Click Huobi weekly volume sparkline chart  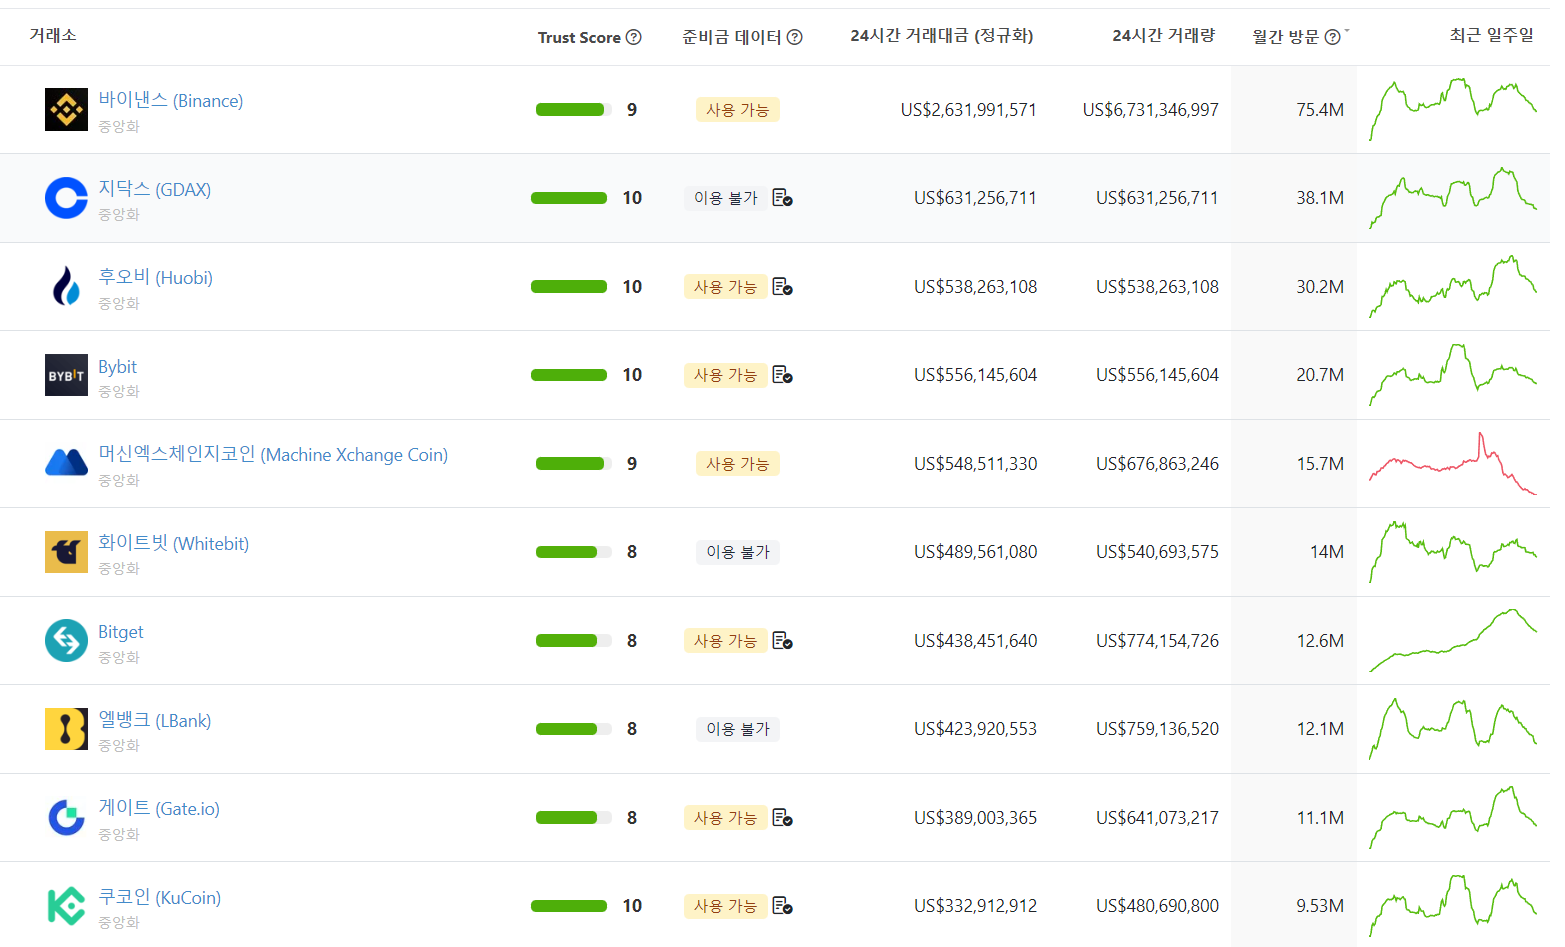point(1453,286)
